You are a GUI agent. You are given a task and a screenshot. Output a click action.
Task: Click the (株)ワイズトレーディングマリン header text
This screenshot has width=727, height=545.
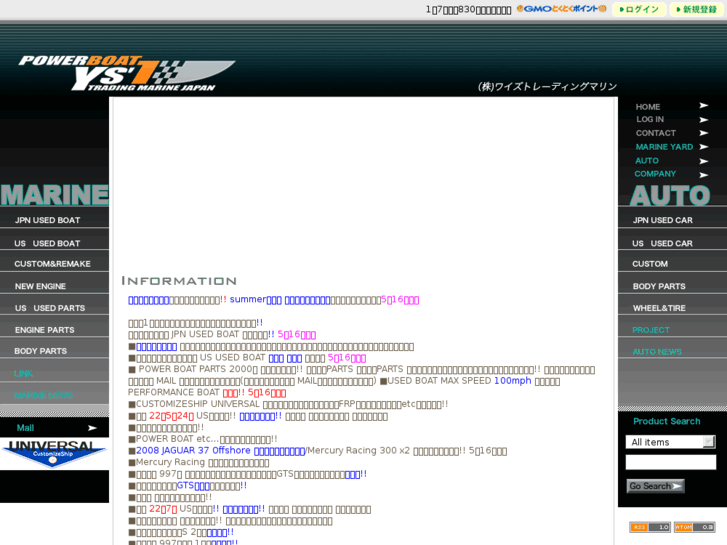547,86
